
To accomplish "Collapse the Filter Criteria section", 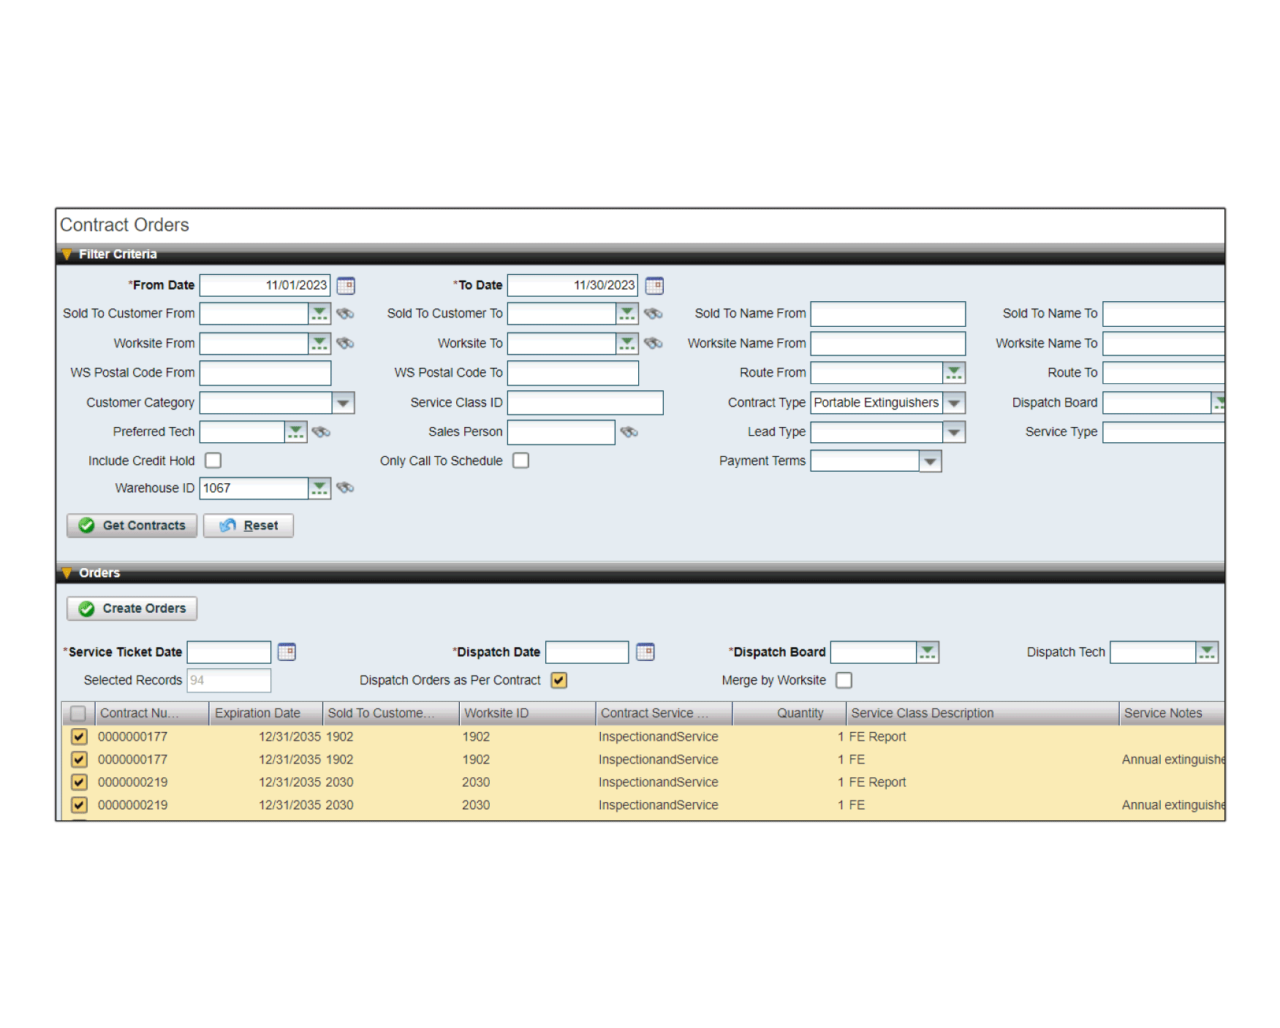I will click(67, 254).
